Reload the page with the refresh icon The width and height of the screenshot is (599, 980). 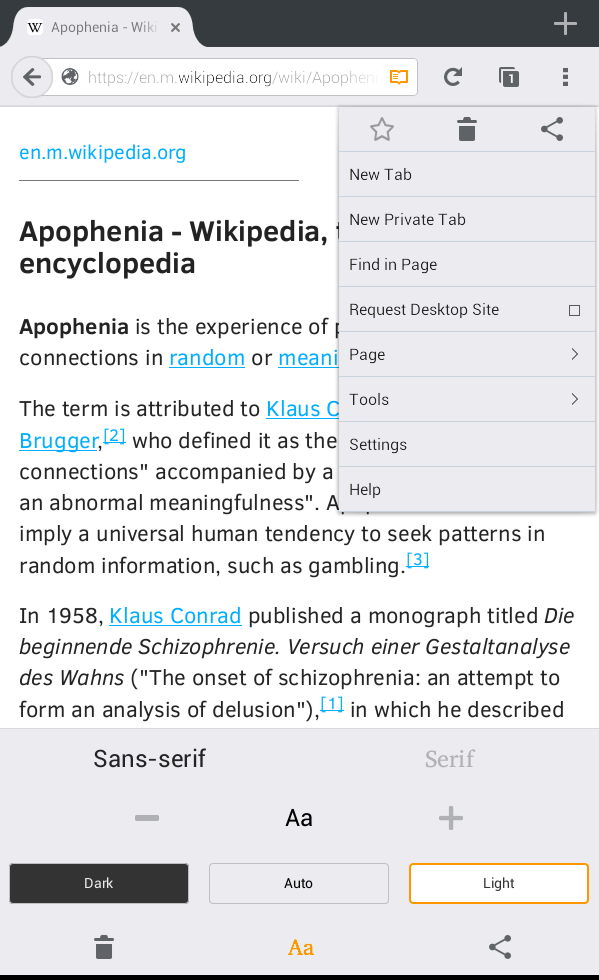453,77
